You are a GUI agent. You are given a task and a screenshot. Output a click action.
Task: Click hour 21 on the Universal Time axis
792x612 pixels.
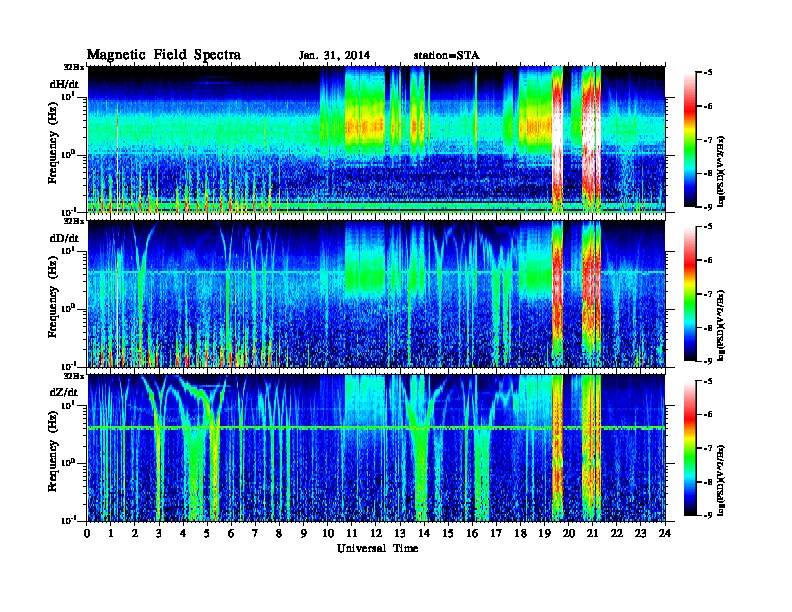pos(592,533)
